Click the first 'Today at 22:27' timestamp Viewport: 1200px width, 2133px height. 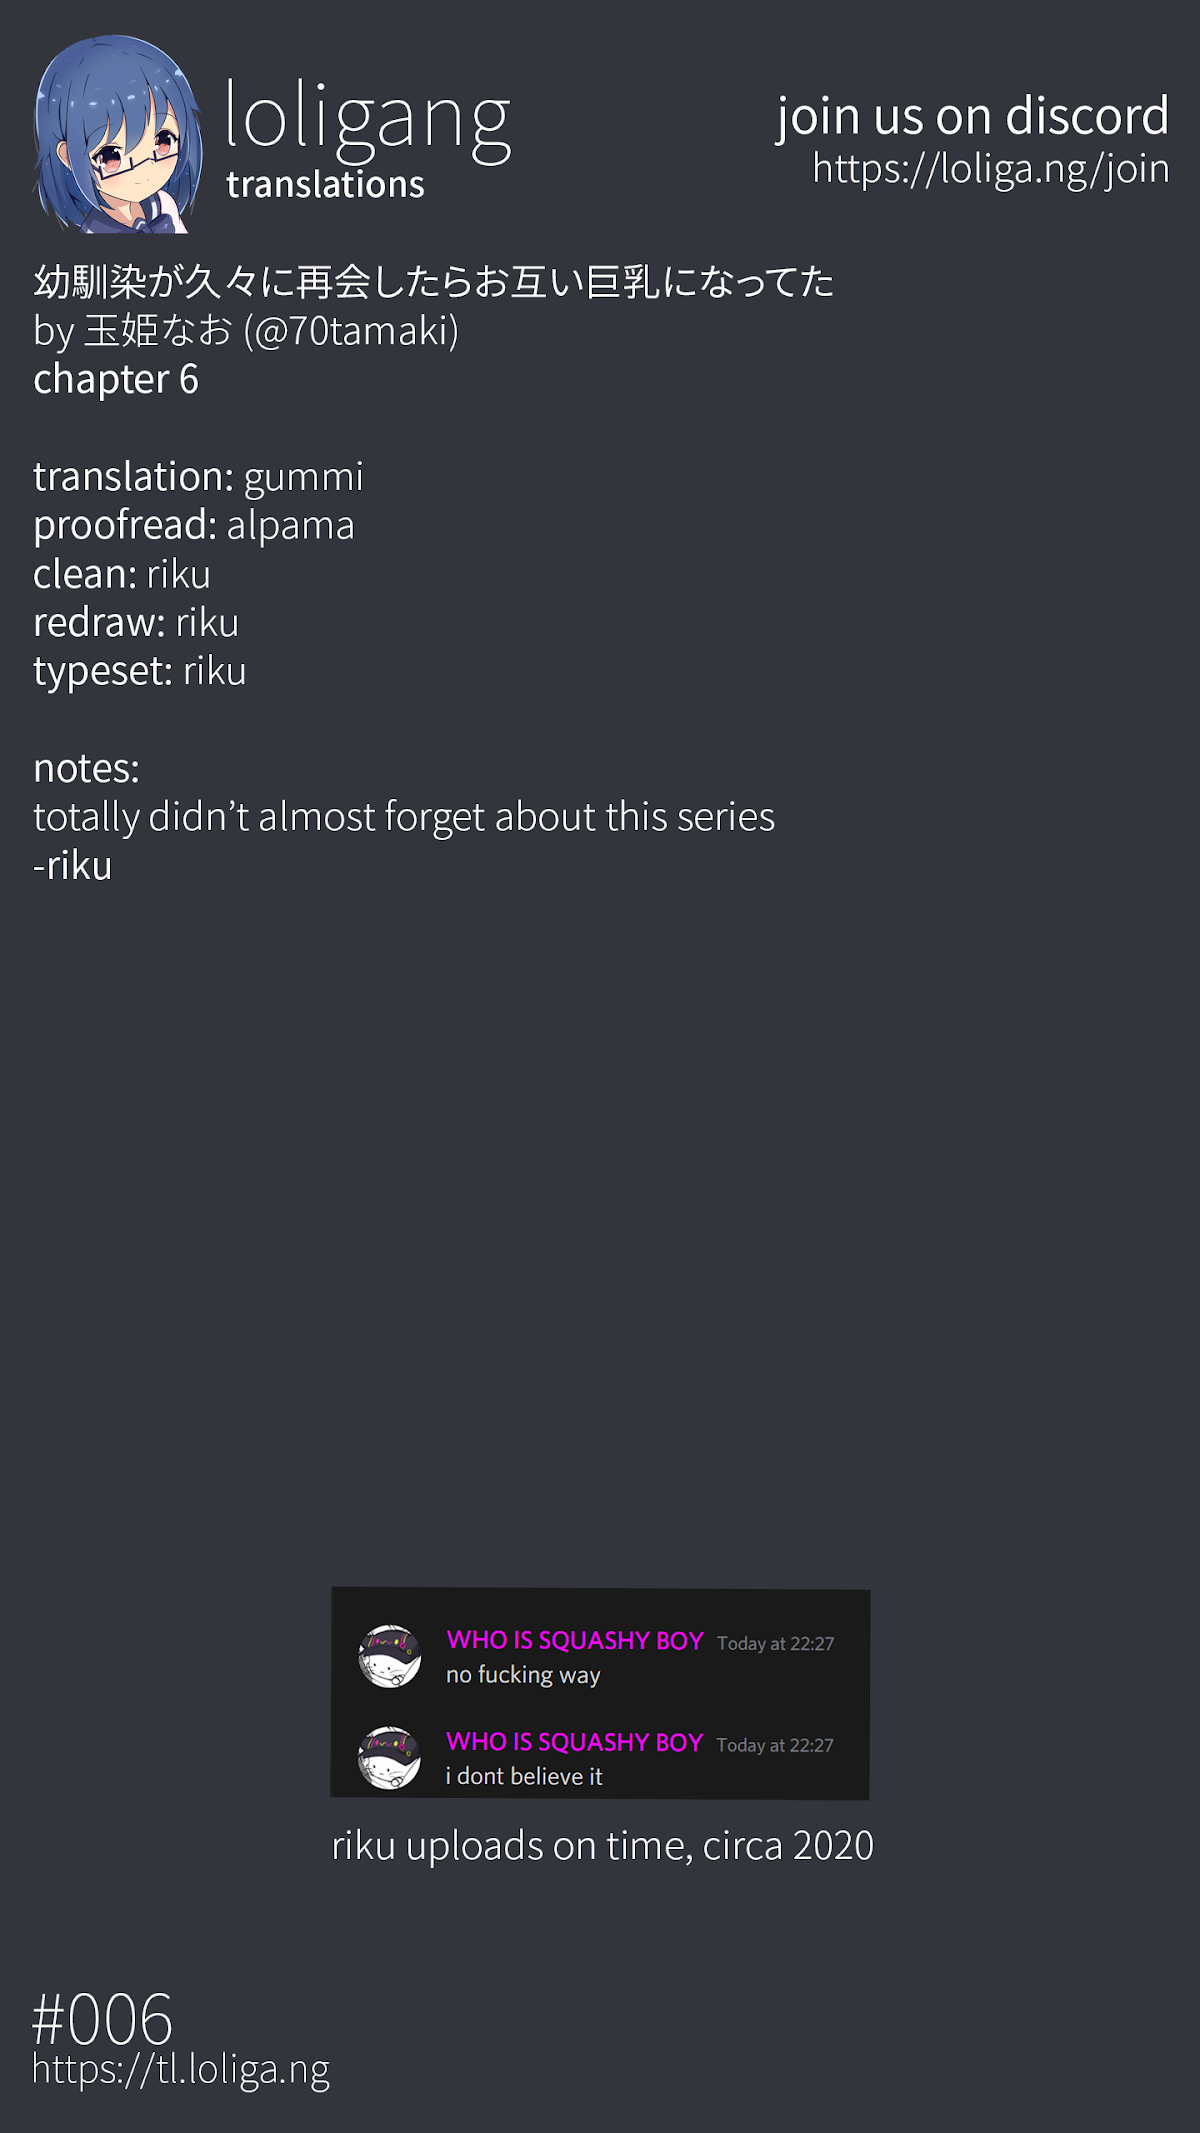coord(775,1643)
